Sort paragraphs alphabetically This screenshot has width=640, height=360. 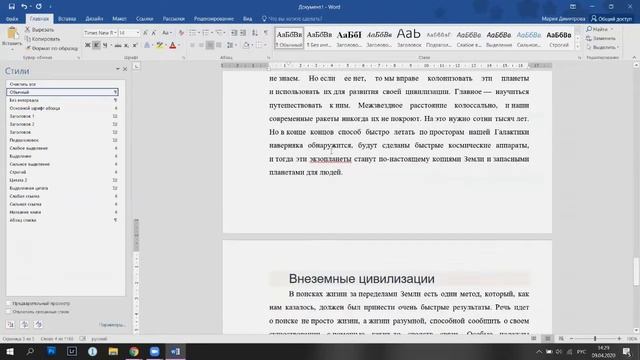[255, 33]
